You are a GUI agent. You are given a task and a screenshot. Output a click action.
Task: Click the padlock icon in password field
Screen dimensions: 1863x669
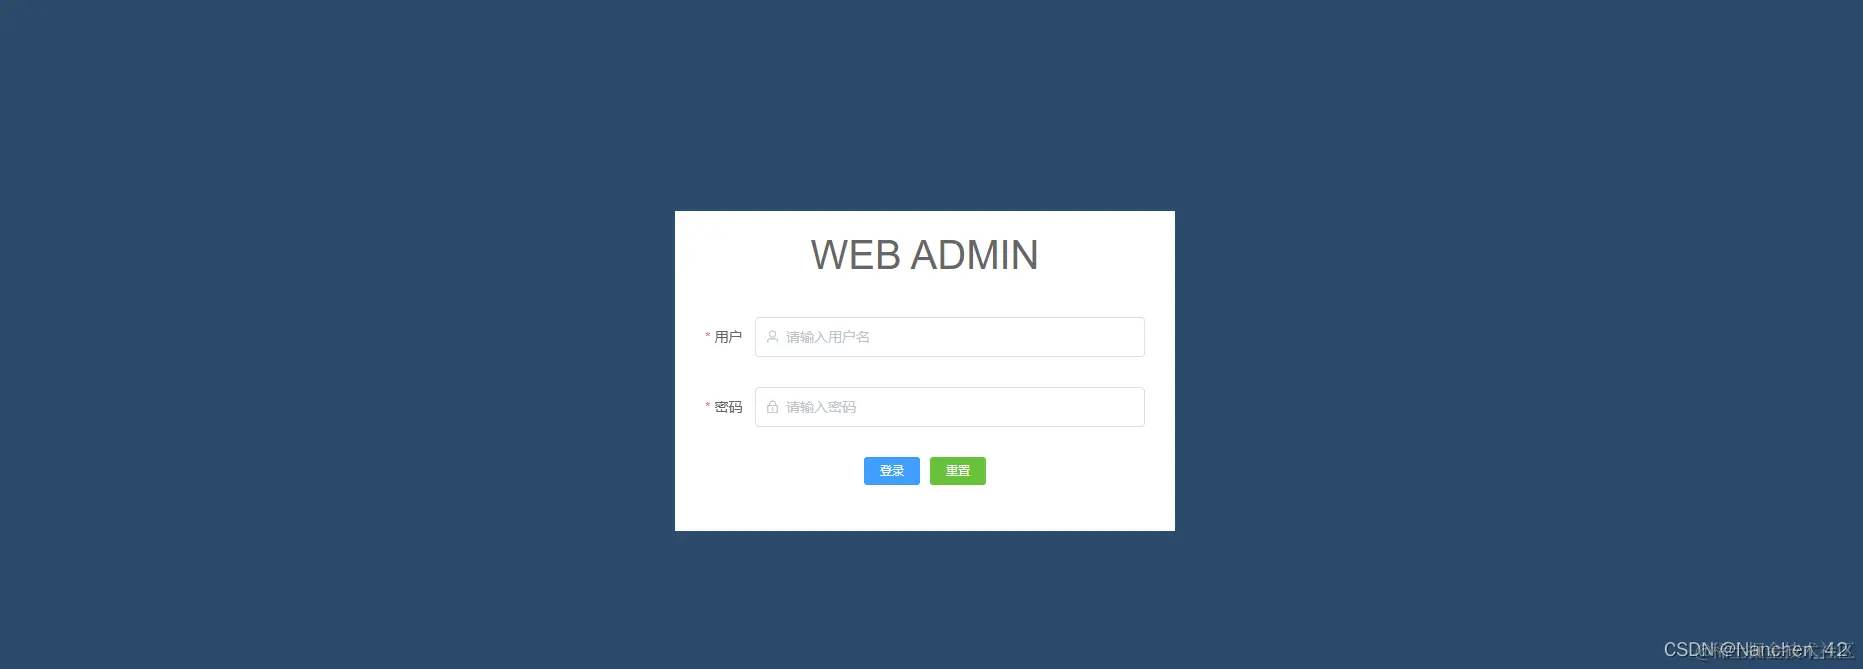click(772, 407)
